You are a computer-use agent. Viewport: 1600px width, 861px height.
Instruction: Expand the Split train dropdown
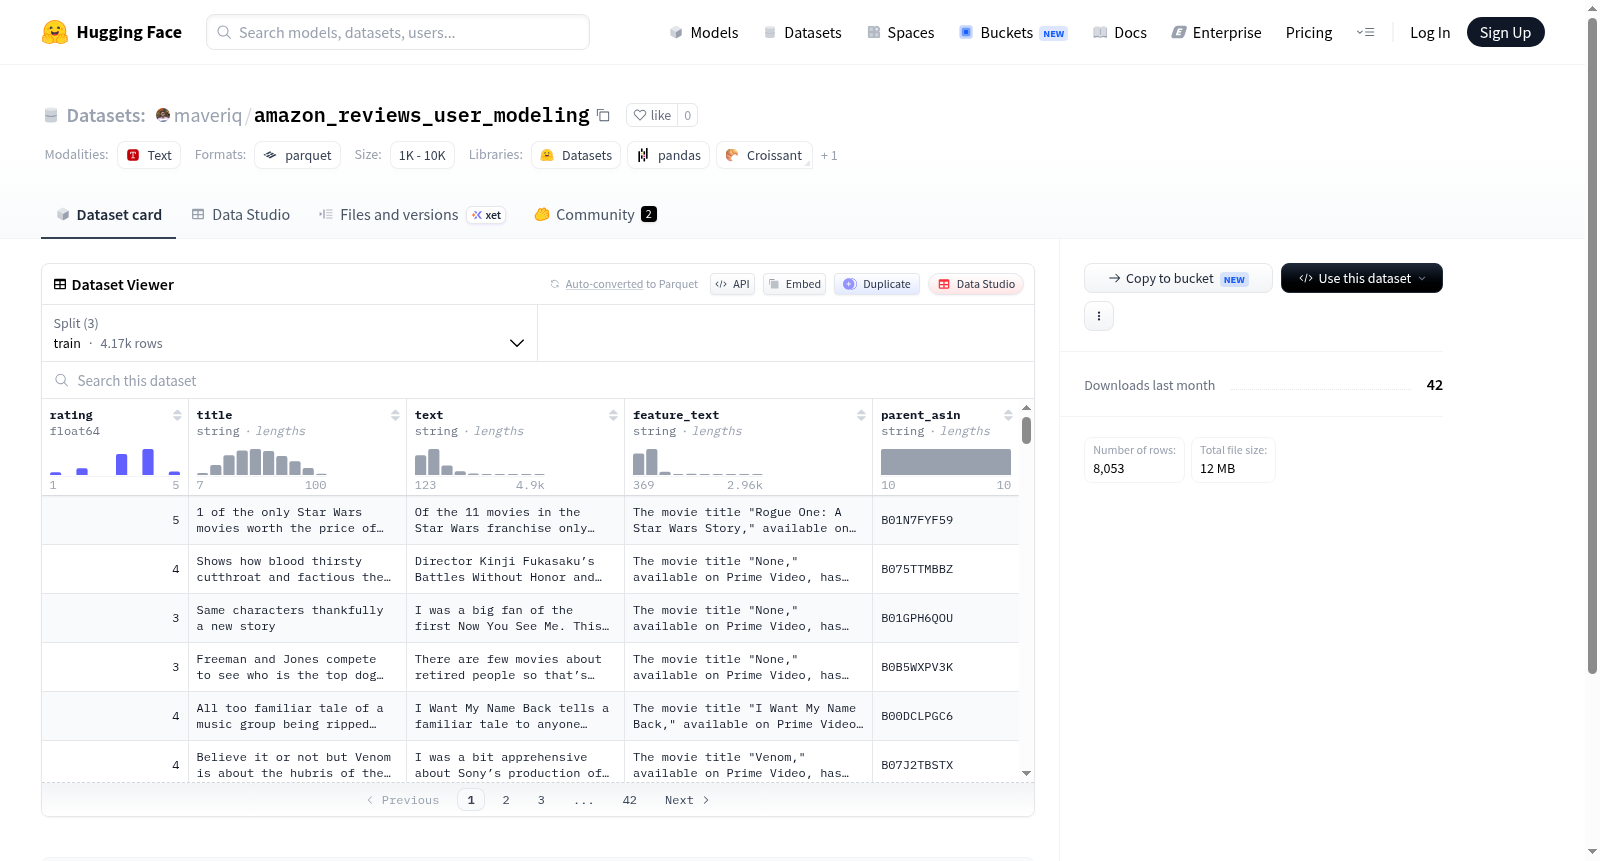click(x=290, y=333)
